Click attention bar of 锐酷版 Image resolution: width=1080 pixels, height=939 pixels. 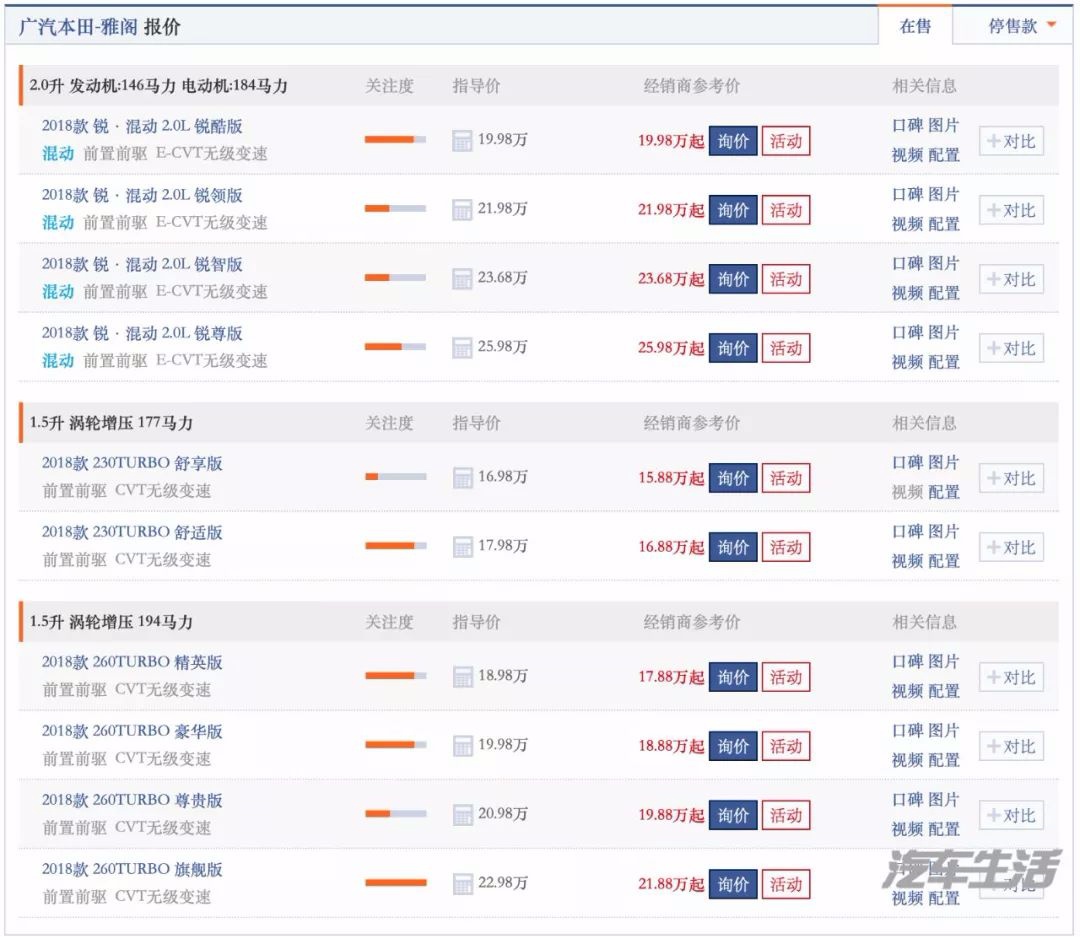coord(395,139)
